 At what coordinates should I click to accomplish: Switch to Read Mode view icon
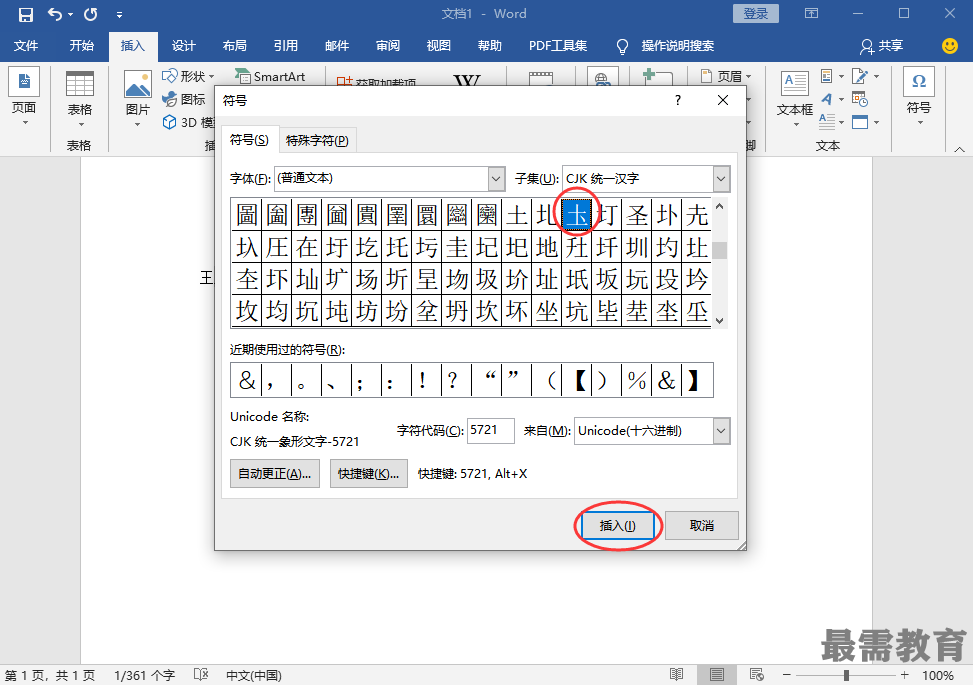point(676,674)
